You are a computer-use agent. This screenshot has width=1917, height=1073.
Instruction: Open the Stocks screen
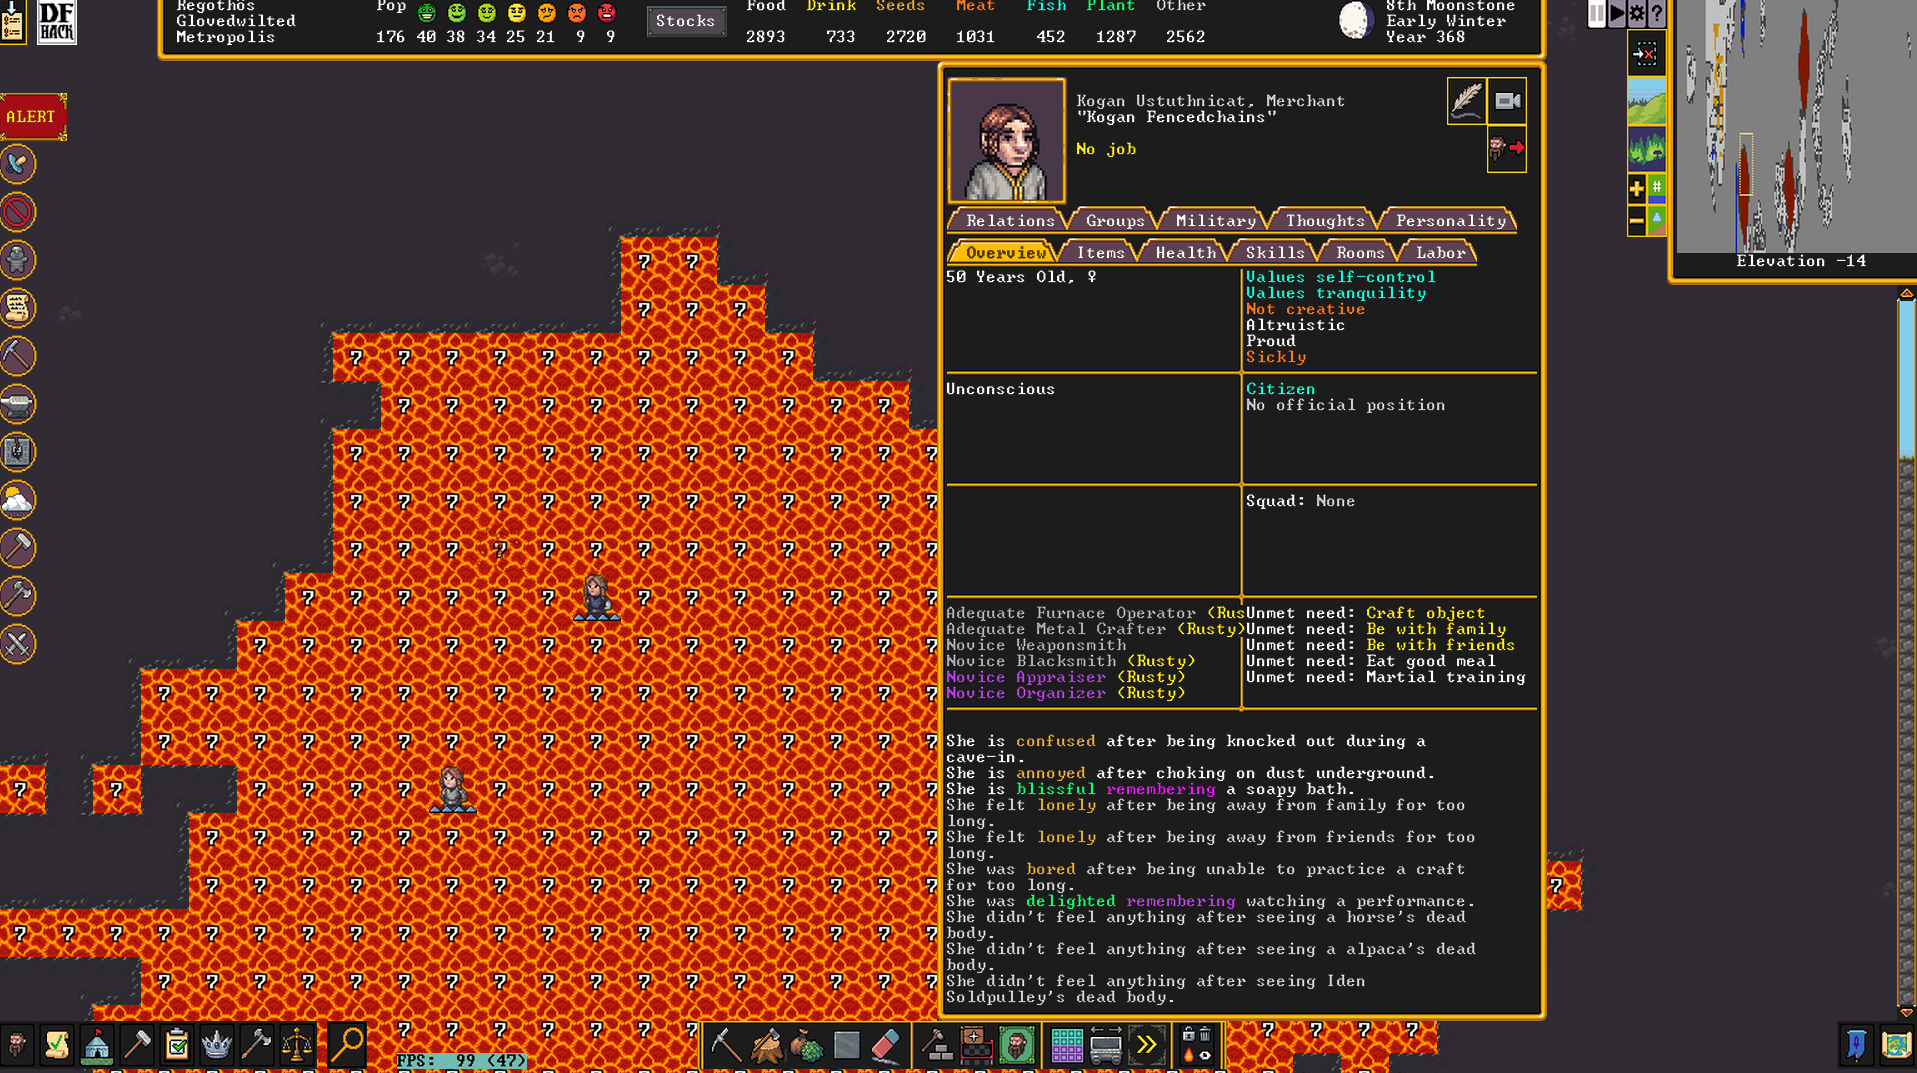[685, 21]
